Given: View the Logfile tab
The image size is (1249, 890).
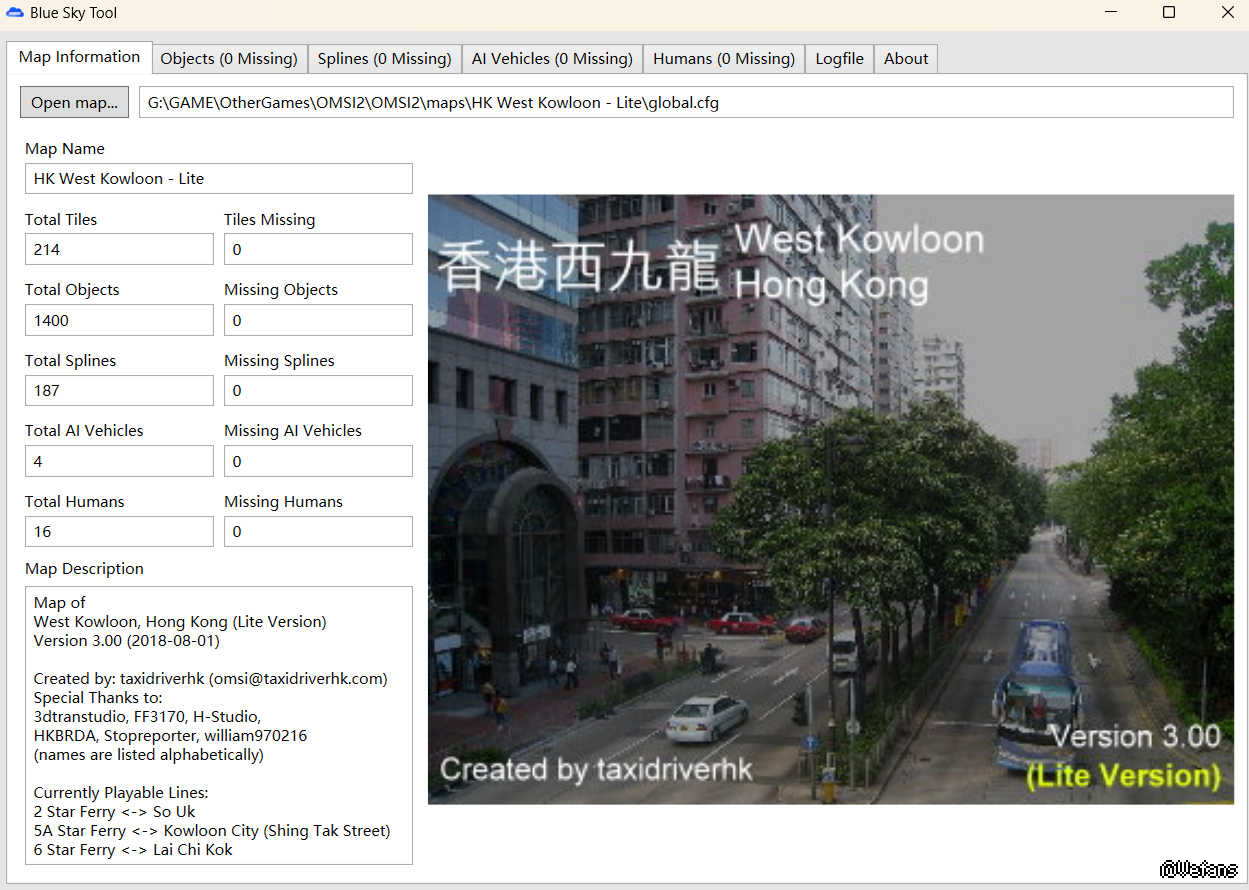Looking at the screenshot, I should pyautogui.click(x=839, y=59).
